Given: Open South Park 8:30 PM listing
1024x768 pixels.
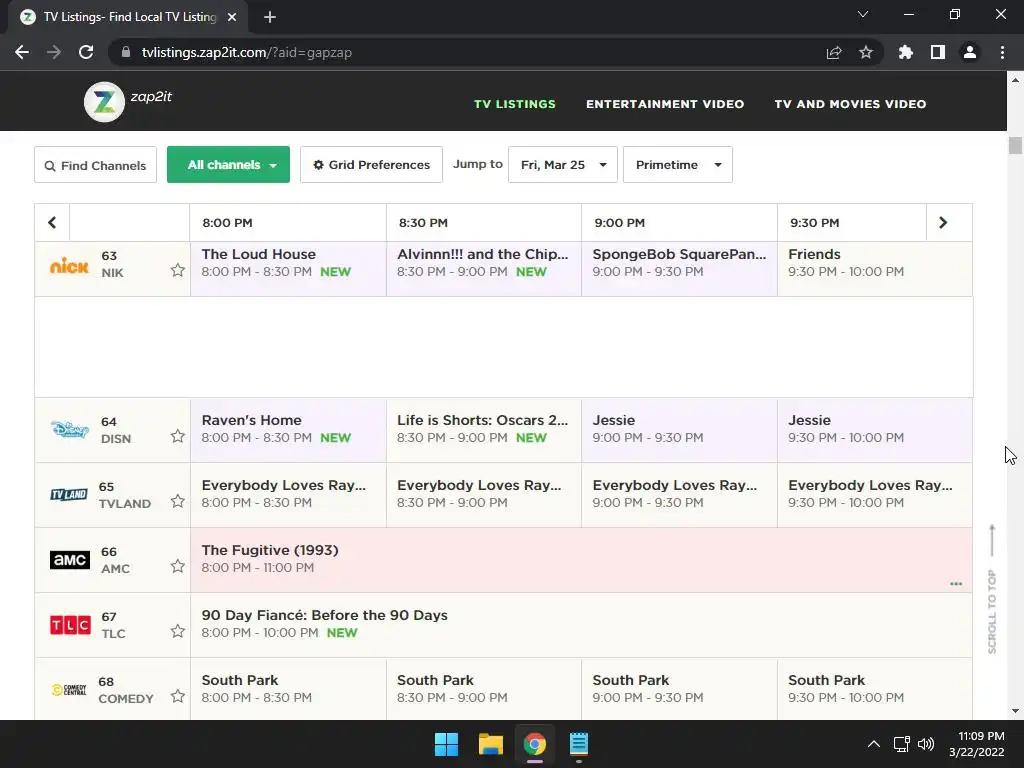Looking at the screenshot, I should pyautogui.click(x=484, y=689).
